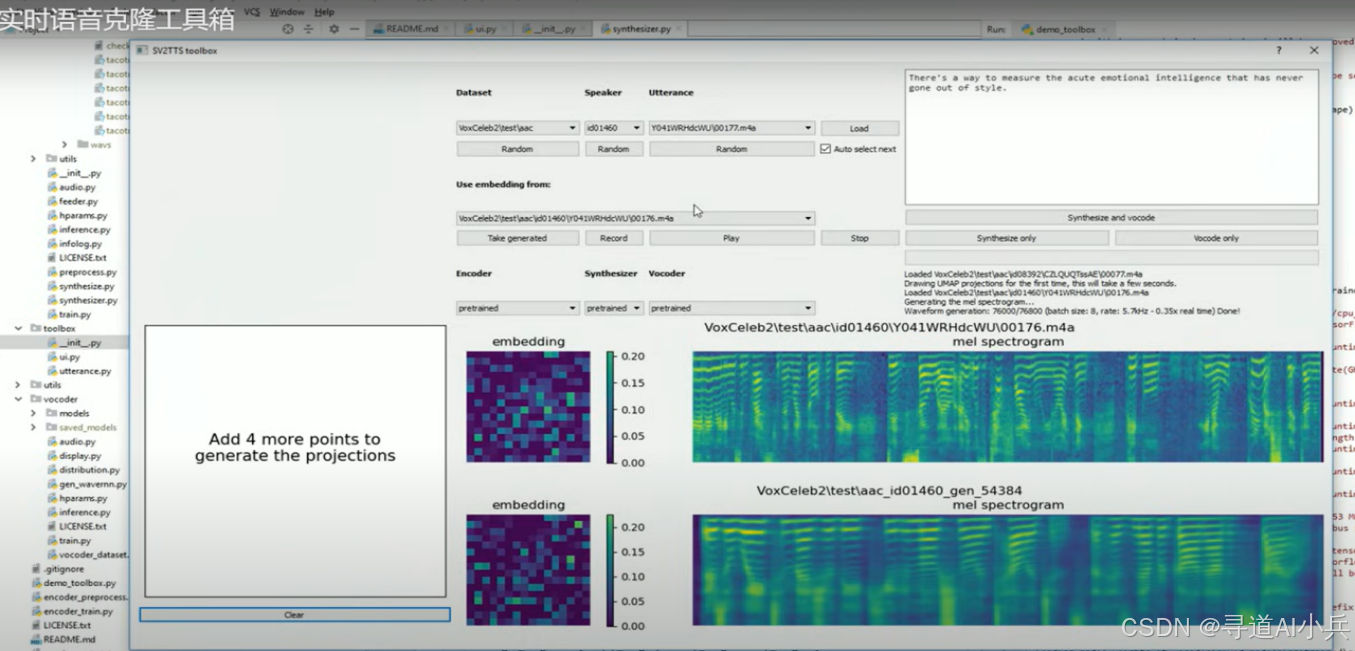Click the question mark help button in SV2TTS toolbox
Image resolution: width=1355 pixels, height=651 pixels.
(1279, 50)
